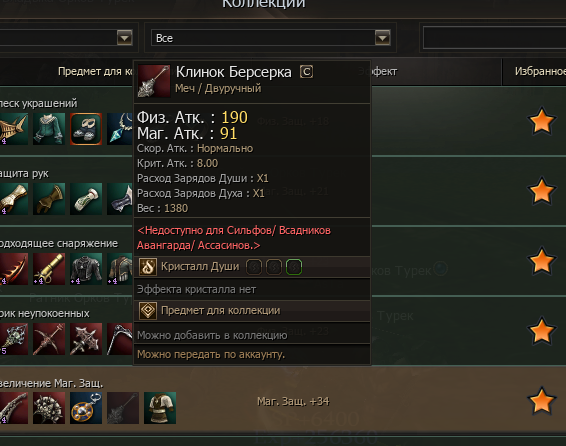This screenshot has height=446, width=566.
Task: Toggle favorite star for Защита рук collection
Action: pos(541,191)
